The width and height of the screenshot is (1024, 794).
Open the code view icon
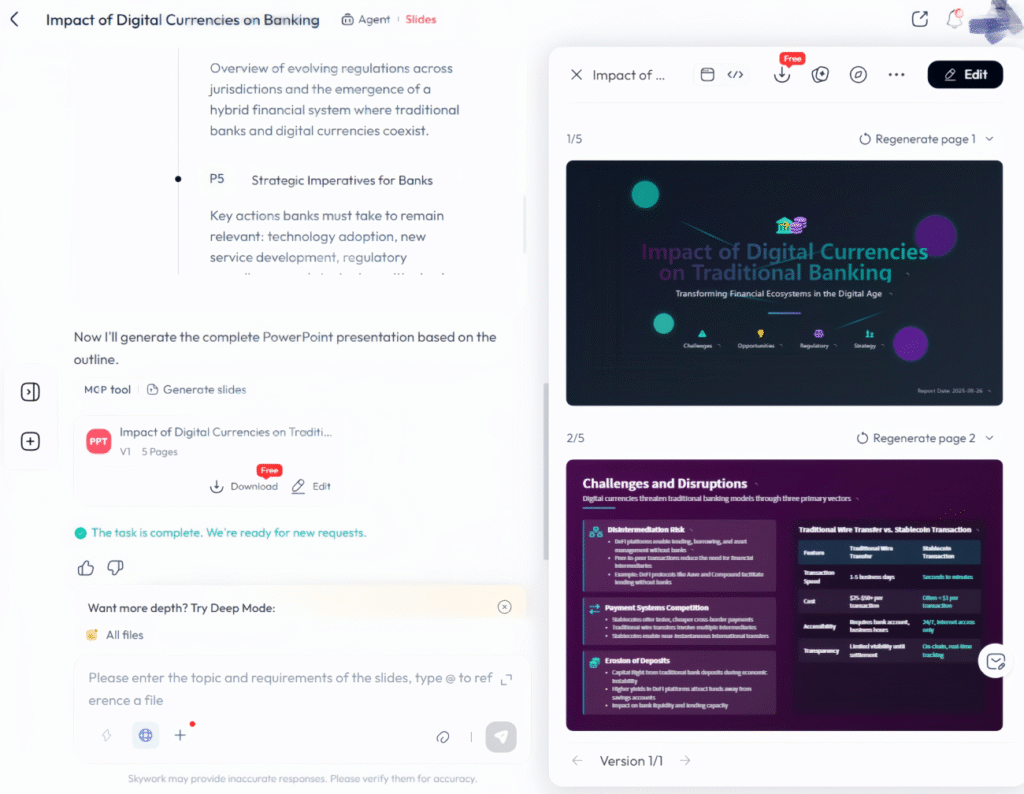[735, 75]
